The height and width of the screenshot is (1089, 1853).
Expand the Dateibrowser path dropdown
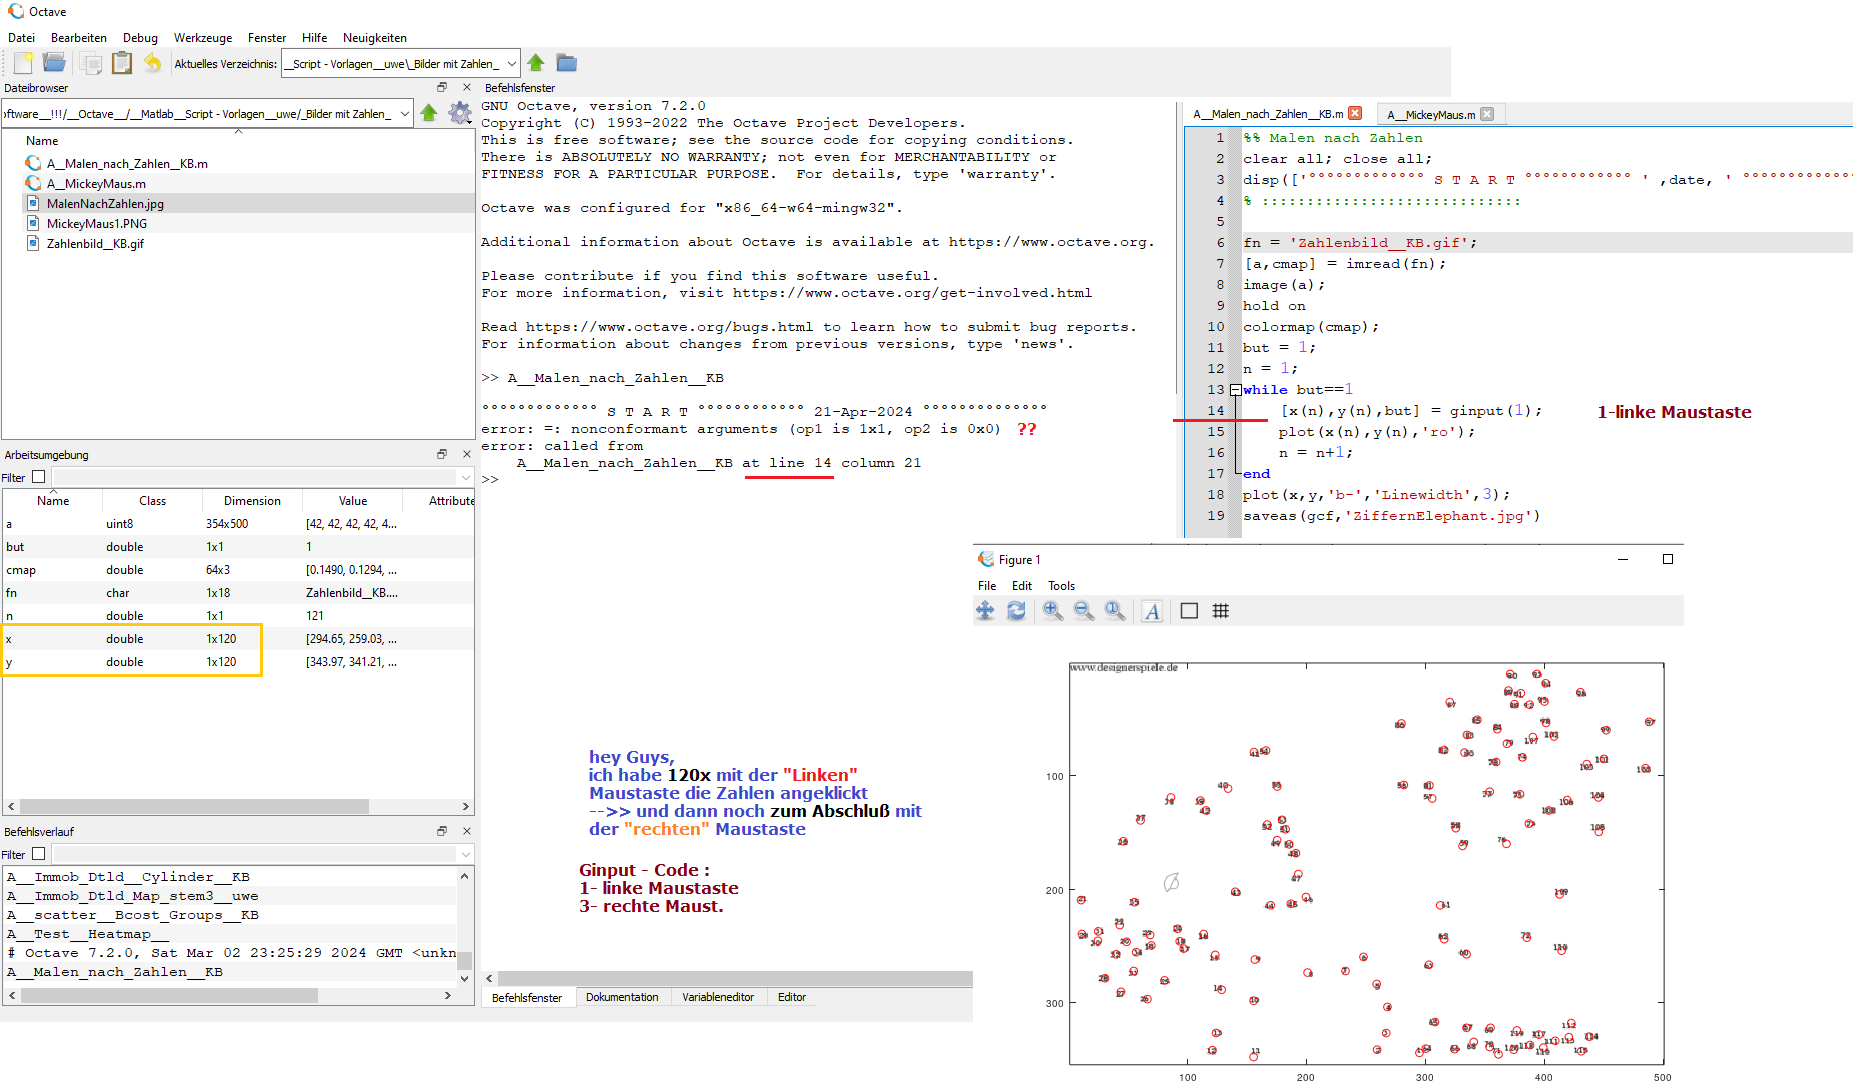click(x=404, y=114)
